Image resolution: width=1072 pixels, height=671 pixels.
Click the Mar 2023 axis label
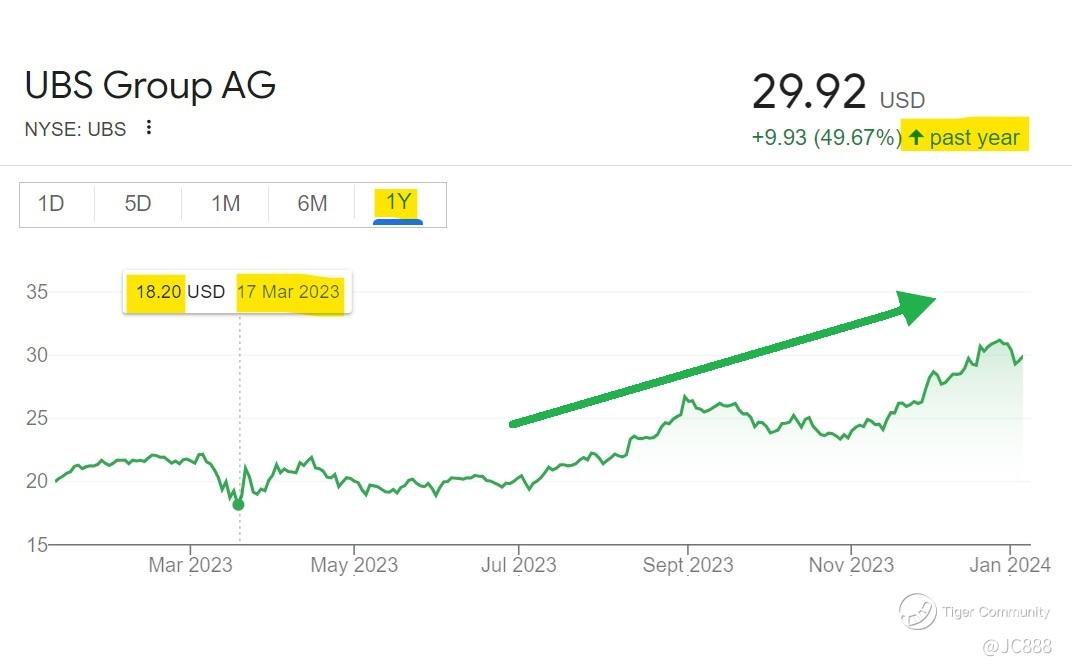[x=190, y=565]
